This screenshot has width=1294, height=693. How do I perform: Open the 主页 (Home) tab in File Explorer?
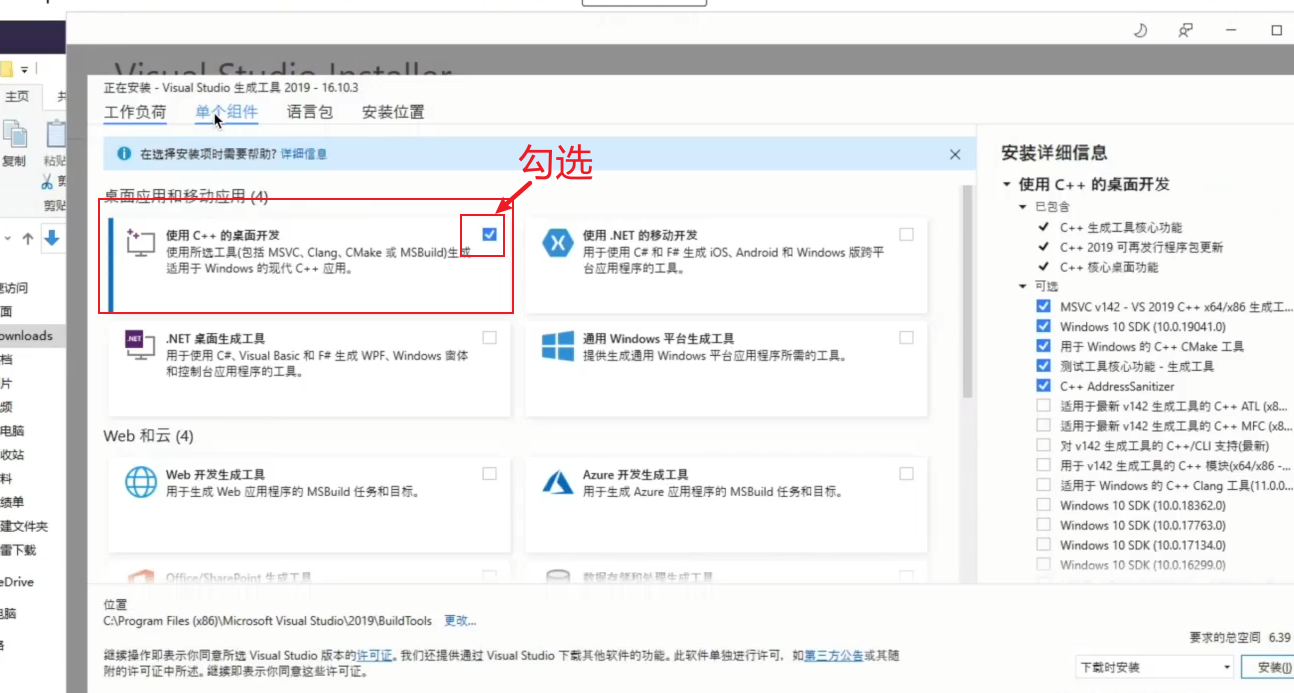16,96
